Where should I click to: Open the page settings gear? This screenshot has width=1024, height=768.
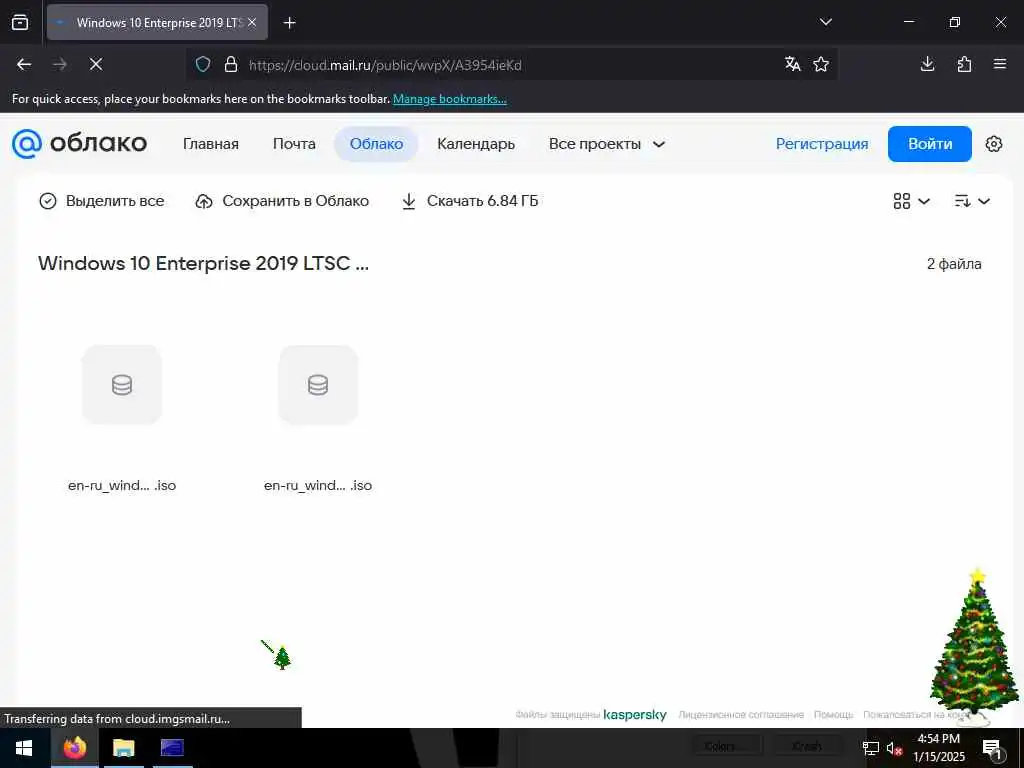tap(993, 144)
